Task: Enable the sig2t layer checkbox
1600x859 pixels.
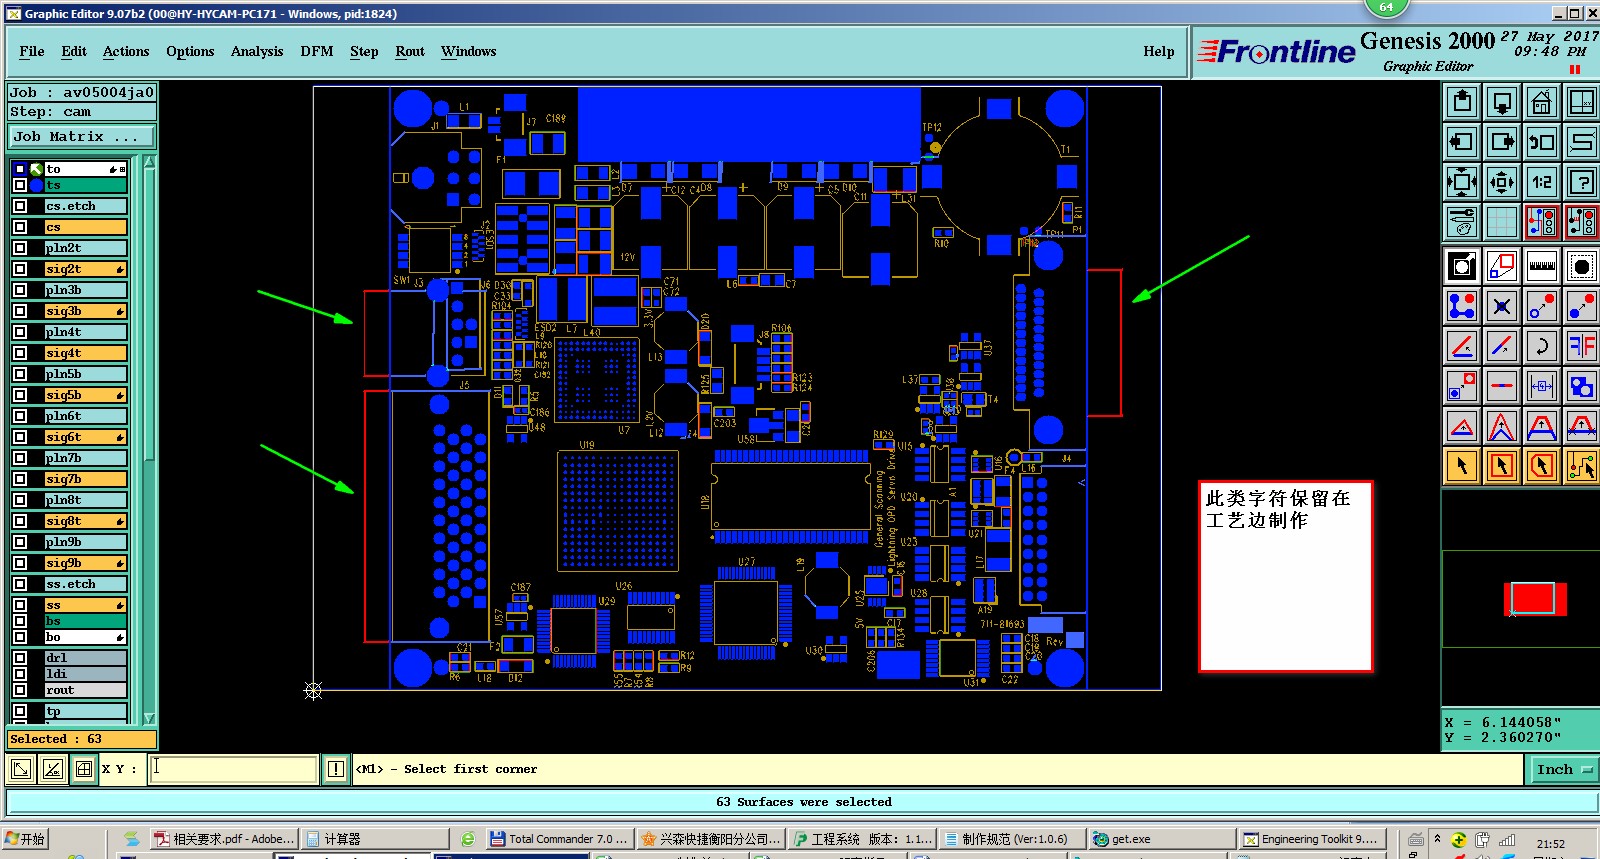Action: pos(20,269)
